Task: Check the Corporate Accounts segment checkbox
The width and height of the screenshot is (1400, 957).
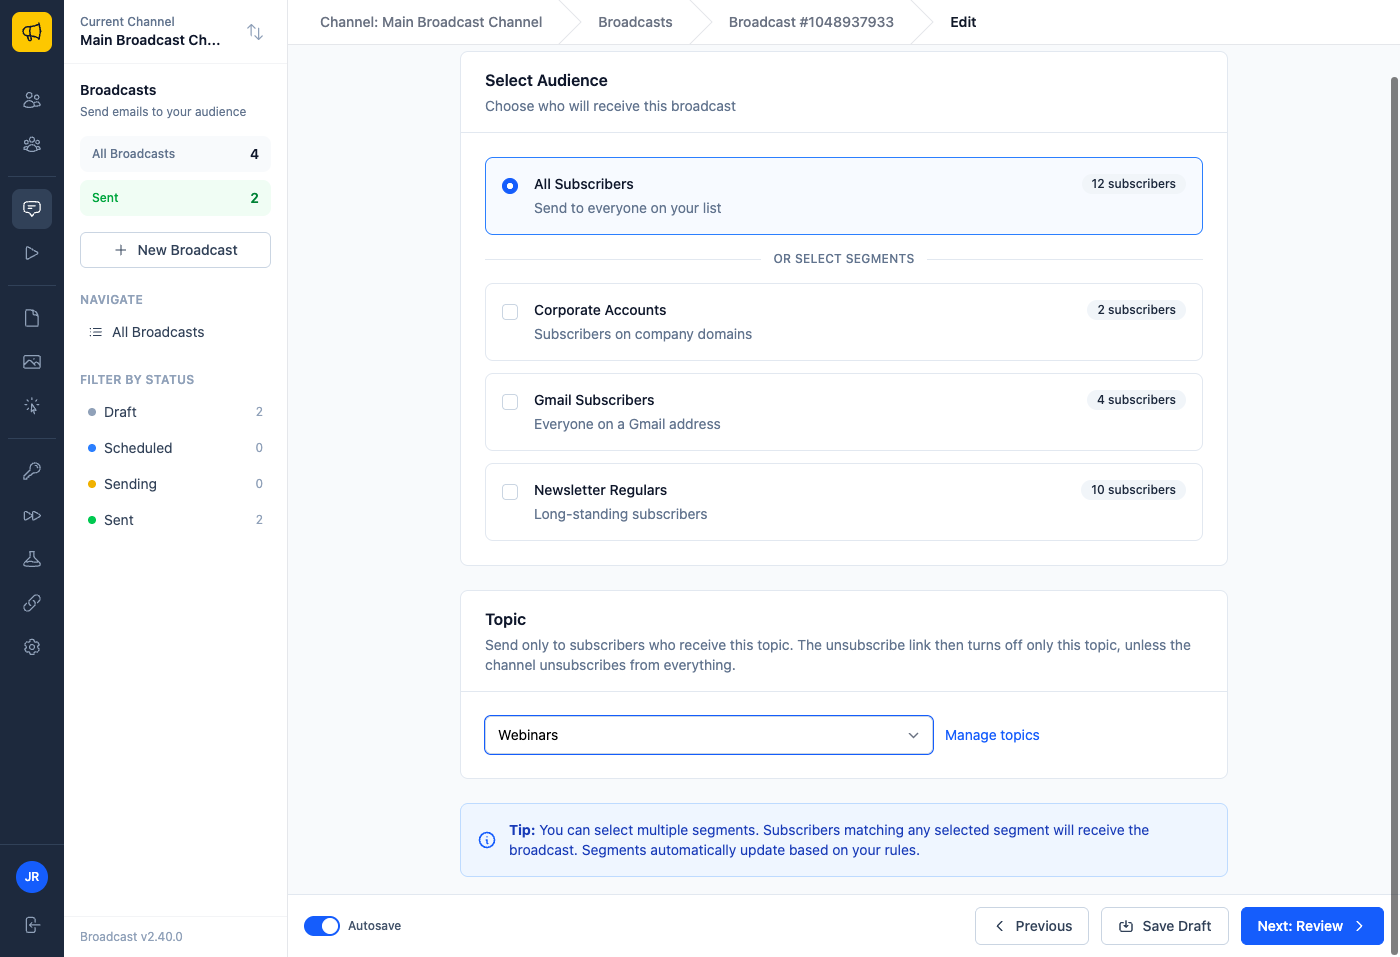Action: point(510,312)
